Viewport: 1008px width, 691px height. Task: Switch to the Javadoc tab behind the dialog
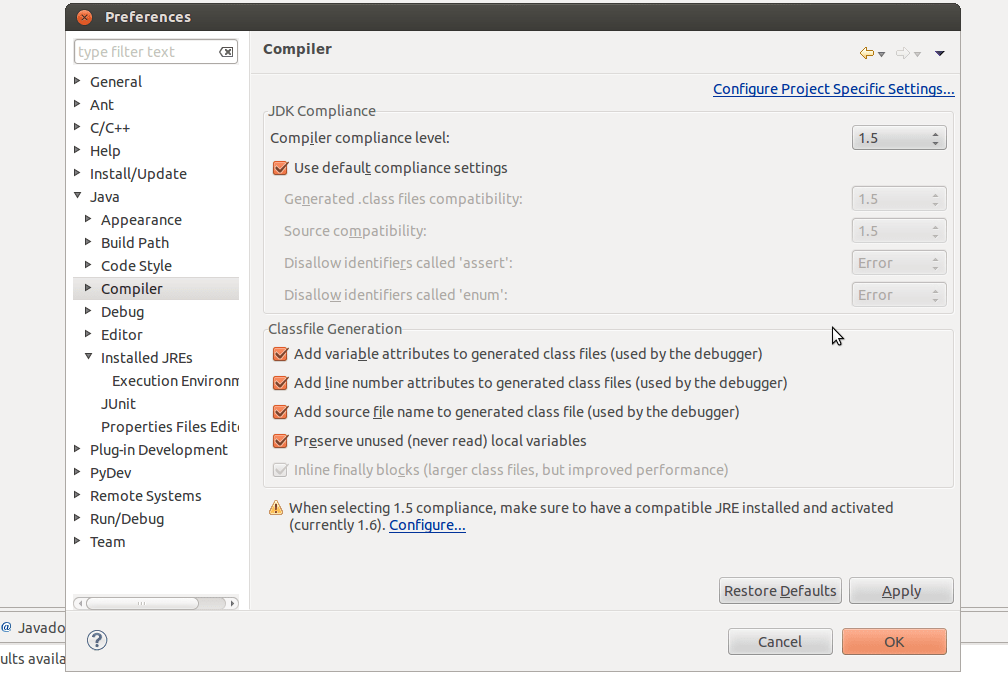(x=33, y=627)
